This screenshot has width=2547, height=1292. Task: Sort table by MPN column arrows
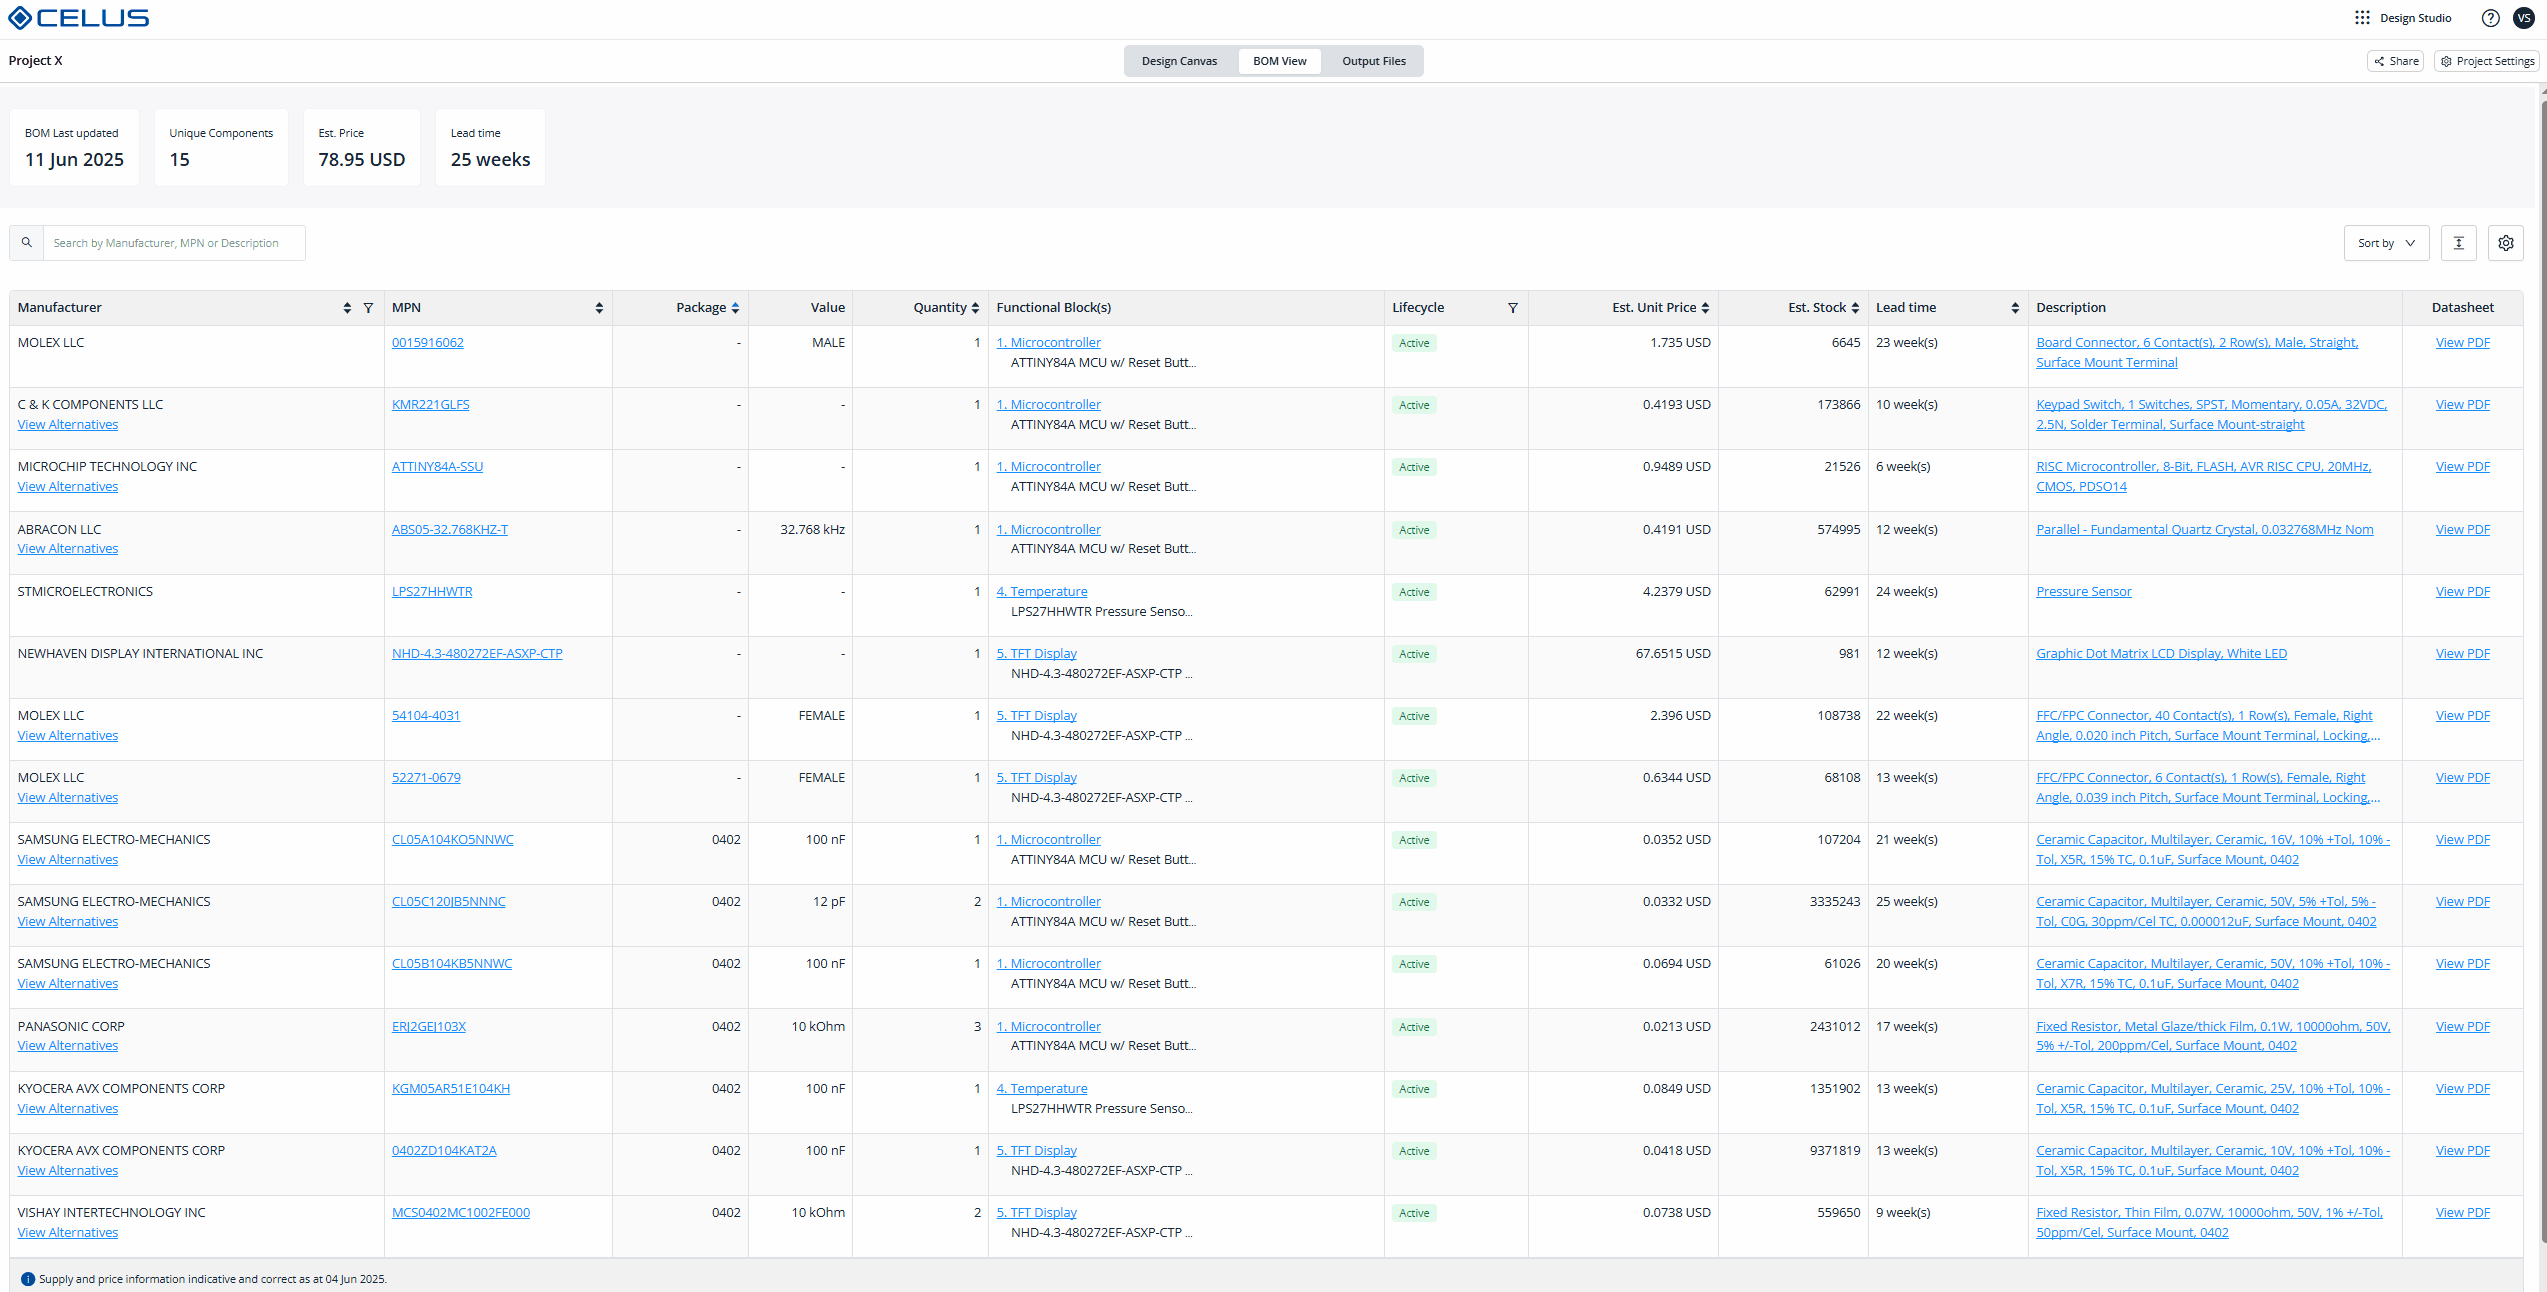pyautogui.click(x=599, y=308)
